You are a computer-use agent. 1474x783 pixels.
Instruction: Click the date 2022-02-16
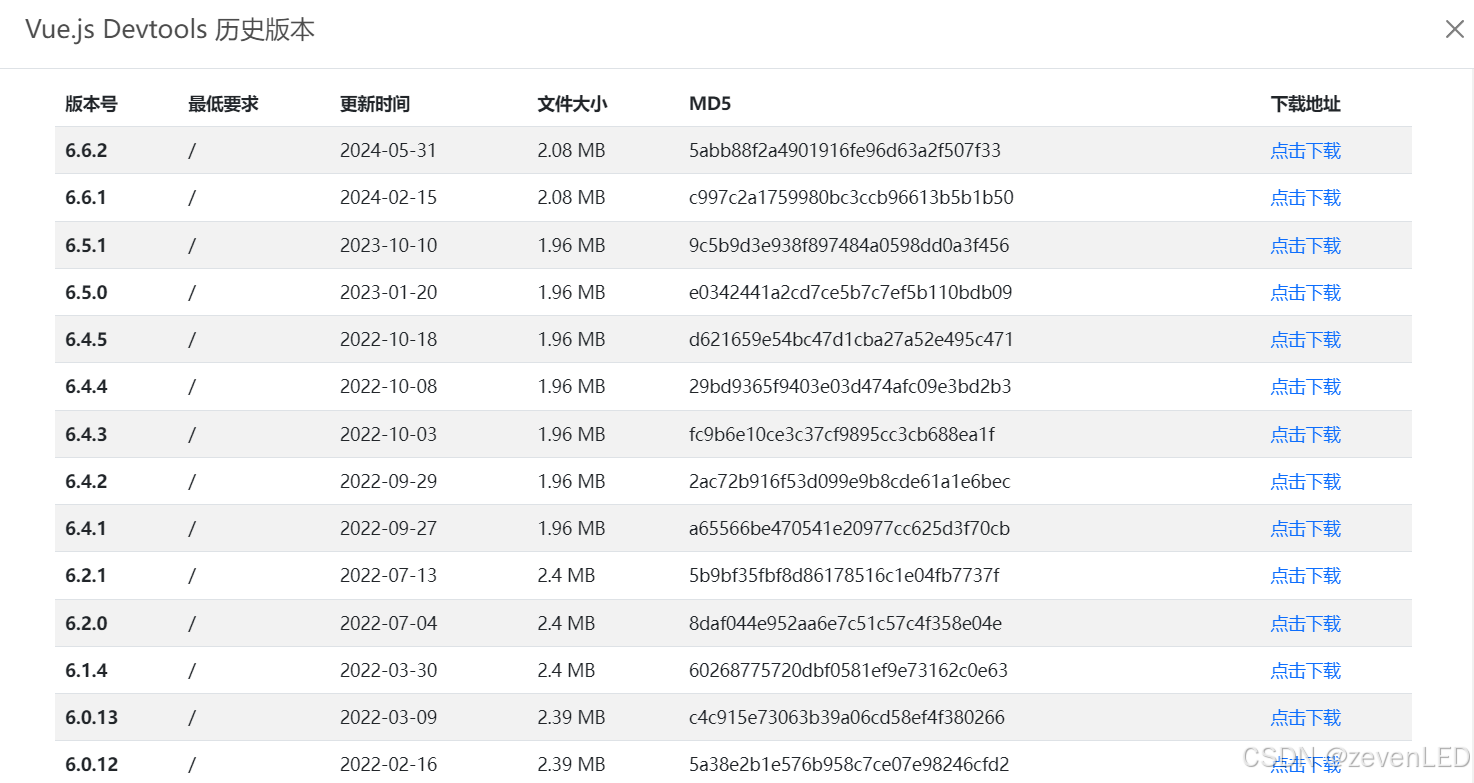pos(388,765)
